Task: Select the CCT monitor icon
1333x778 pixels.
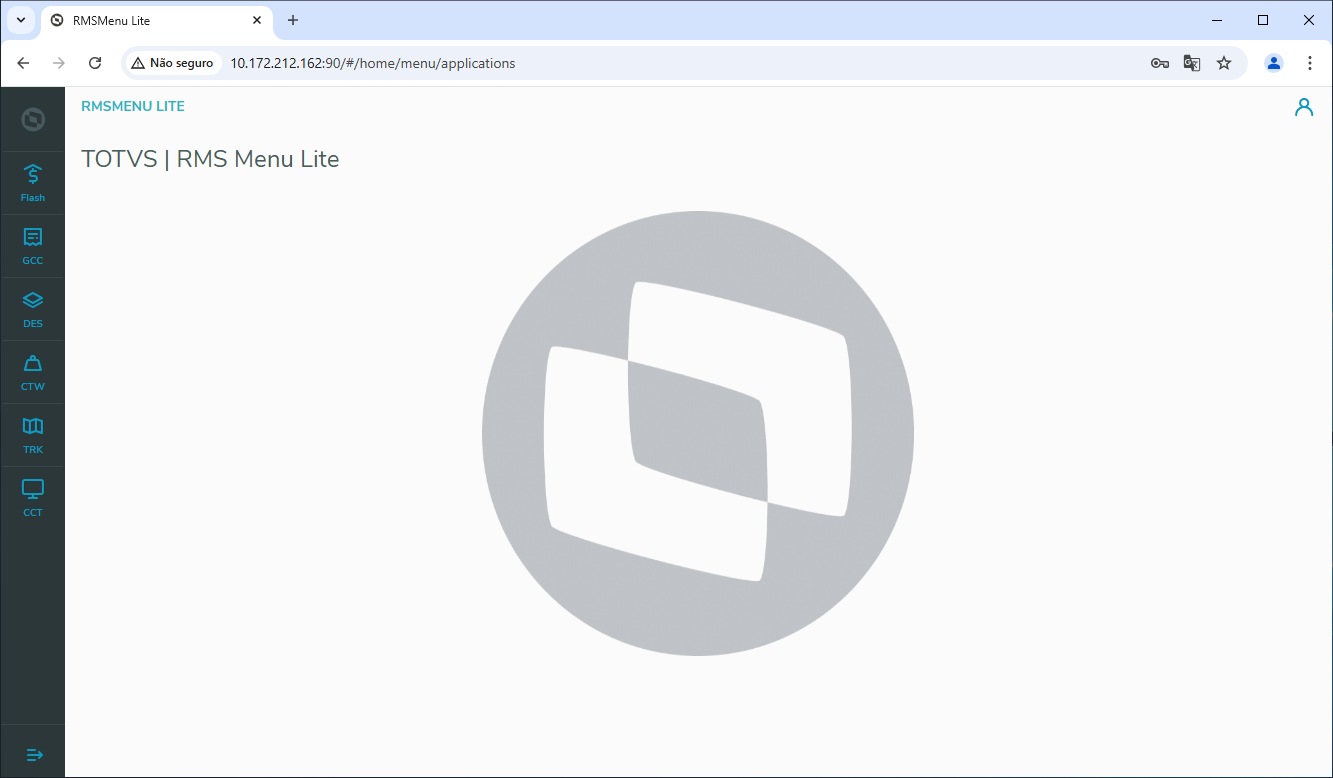Action: [x=32, y=489]
